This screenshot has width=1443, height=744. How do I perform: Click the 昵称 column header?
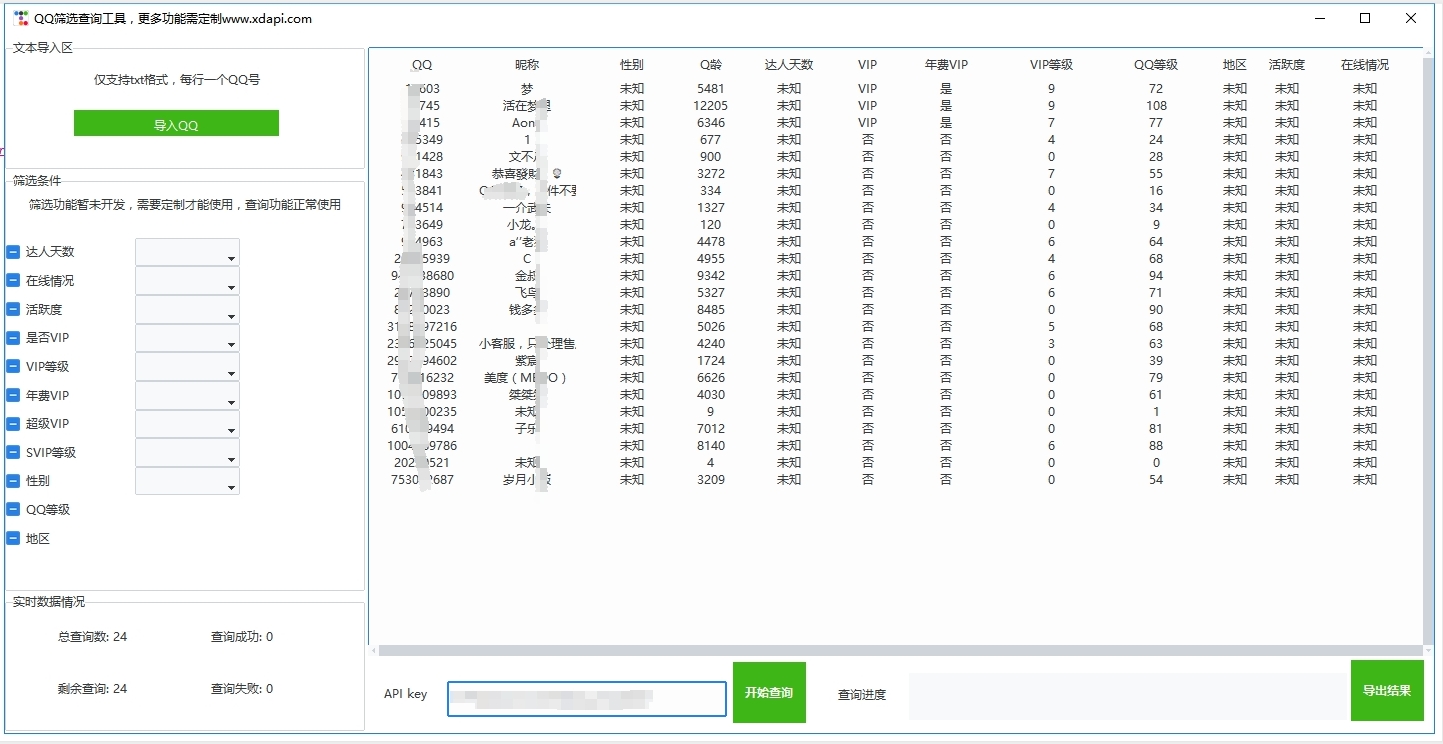pyautogui.click(x=527, y=64)
